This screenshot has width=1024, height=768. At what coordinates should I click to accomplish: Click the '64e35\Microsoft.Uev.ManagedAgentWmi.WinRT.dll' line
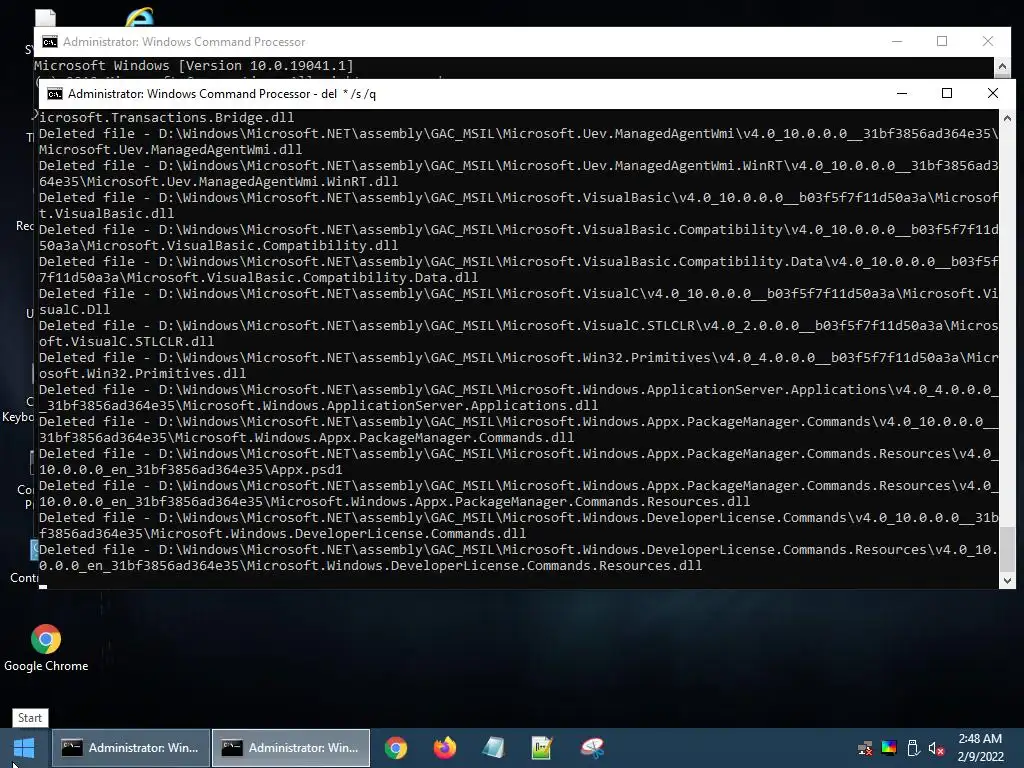point(218,182)
